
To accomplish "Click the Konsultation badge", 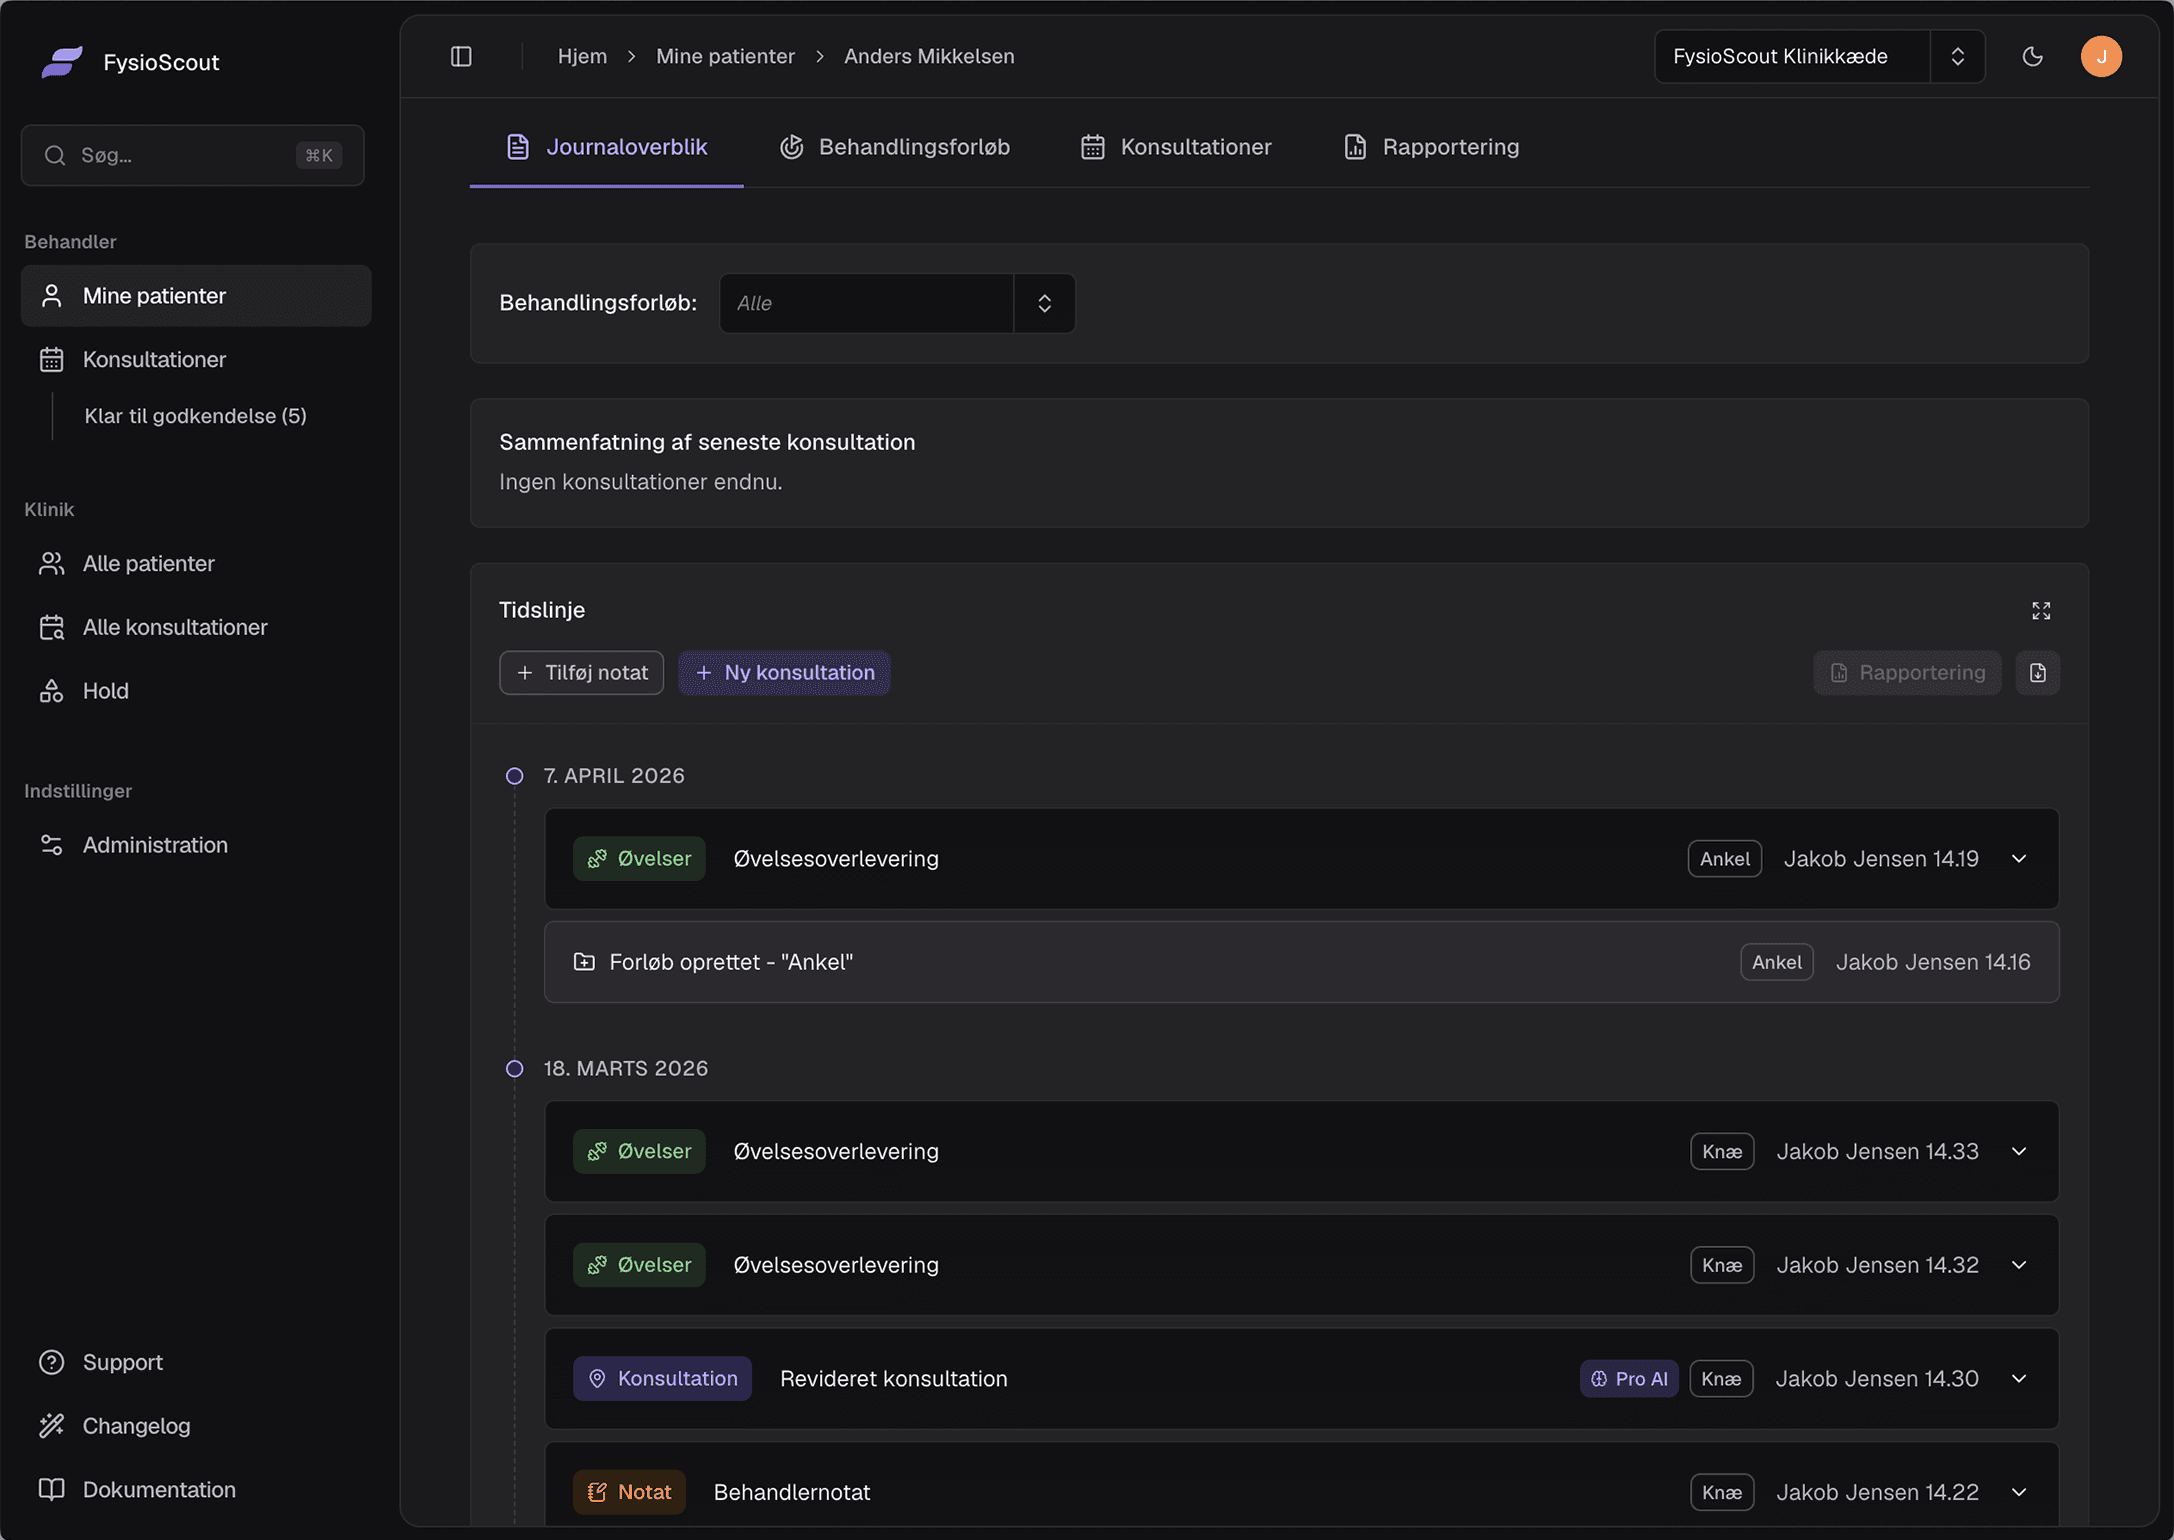I will coord(662,1379).
